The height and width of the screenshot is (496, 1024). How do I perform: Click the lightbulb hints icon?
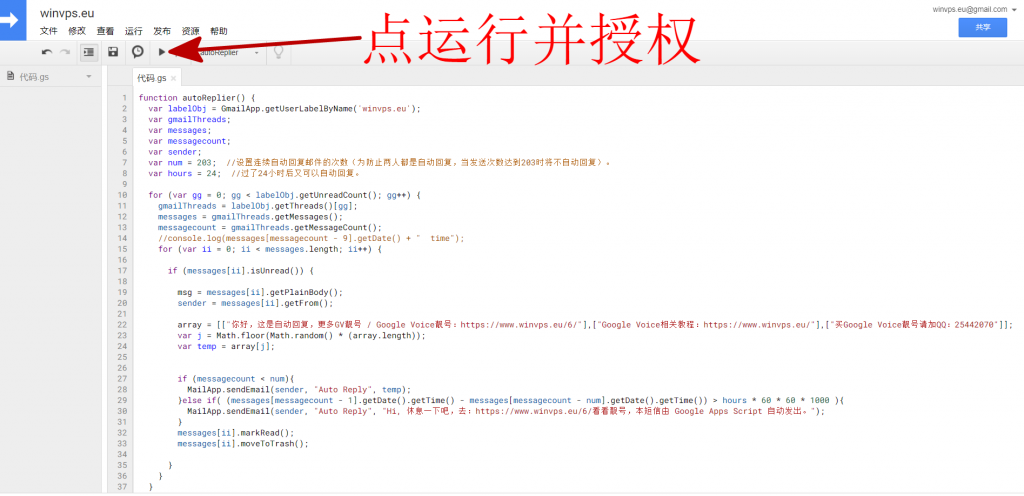[x=278, y=52]
